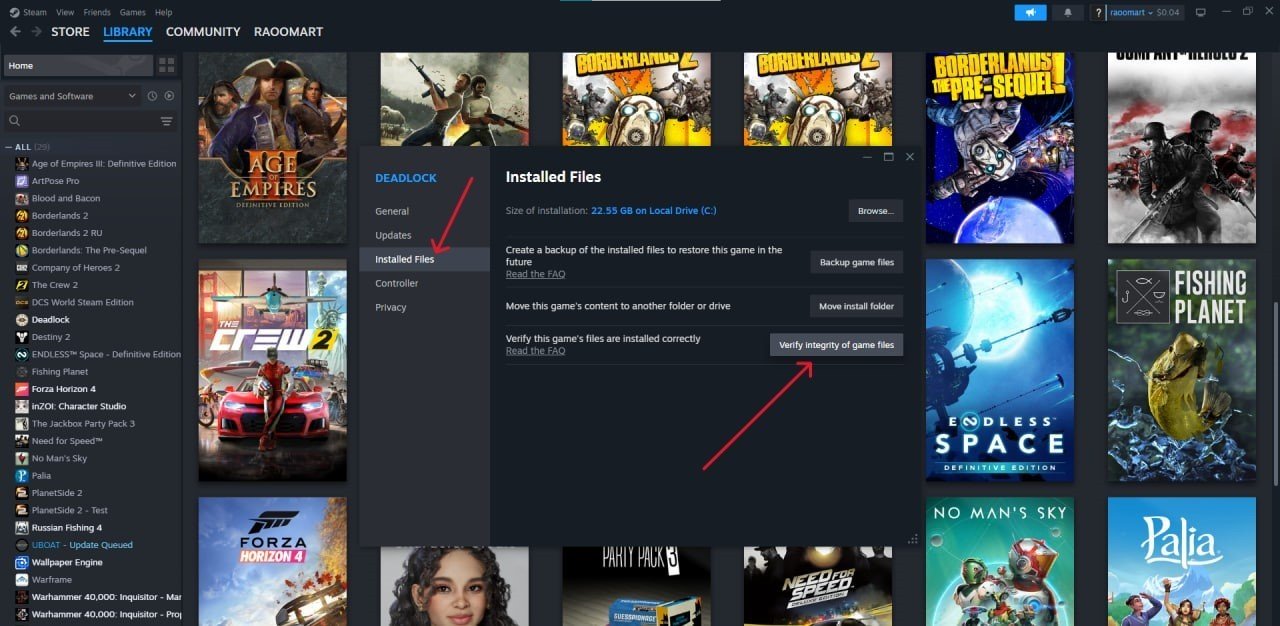The width and height of the screenshot is (1280, 626).
Task: Click the Browse... button
Action: (875, 211)
